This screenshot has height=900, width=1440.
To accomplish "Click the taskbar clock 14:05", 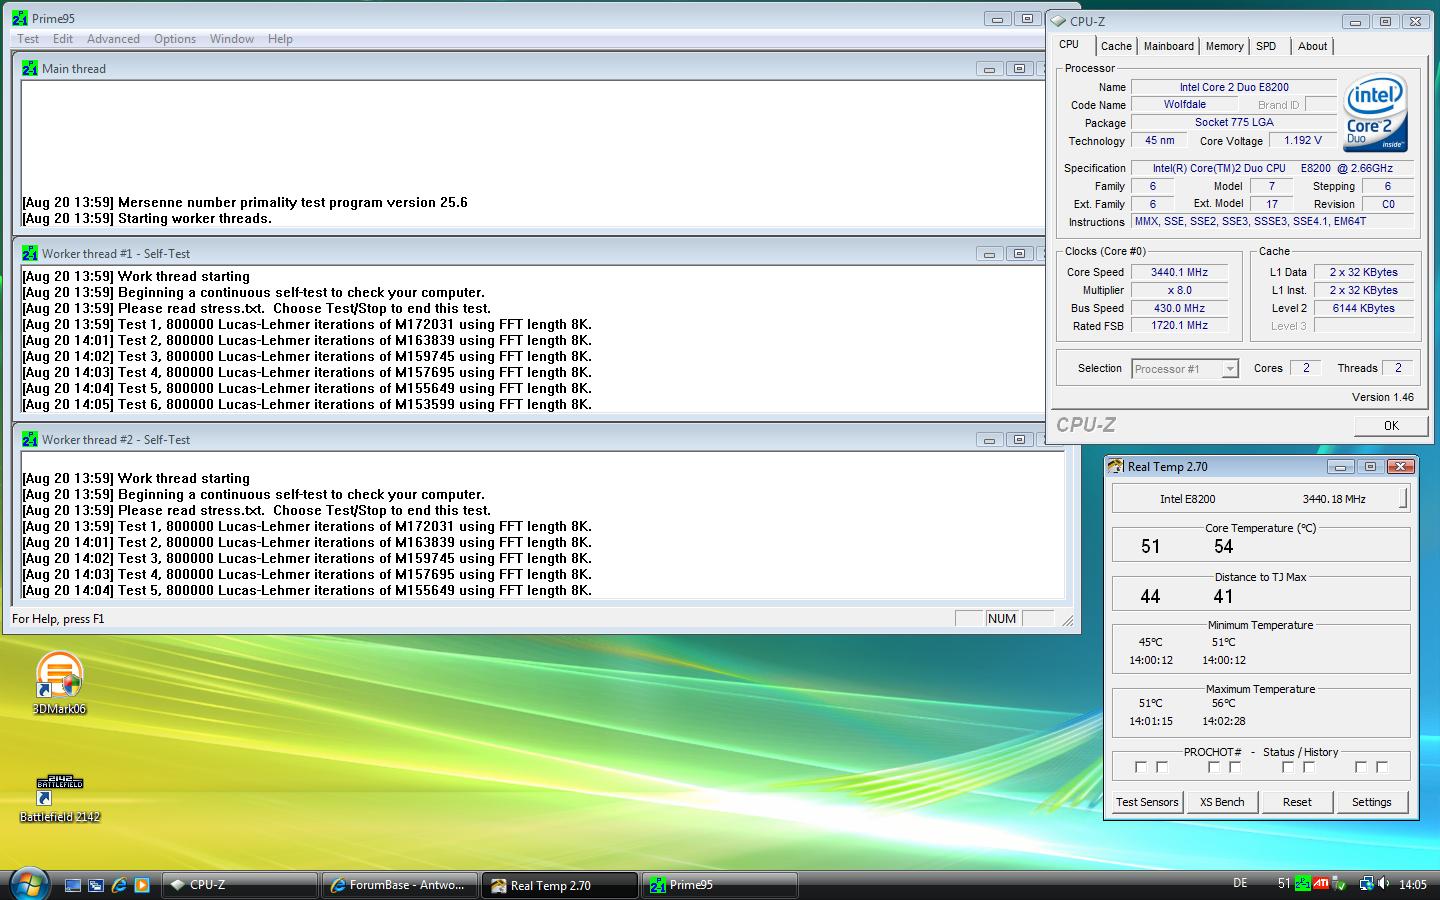I will (1412, 884).
